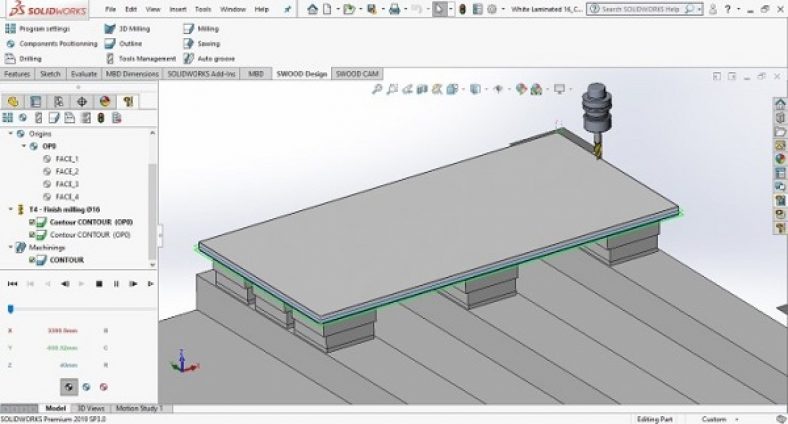Open the Insert menu
The image size is (788, 424).
pos(177,9)
